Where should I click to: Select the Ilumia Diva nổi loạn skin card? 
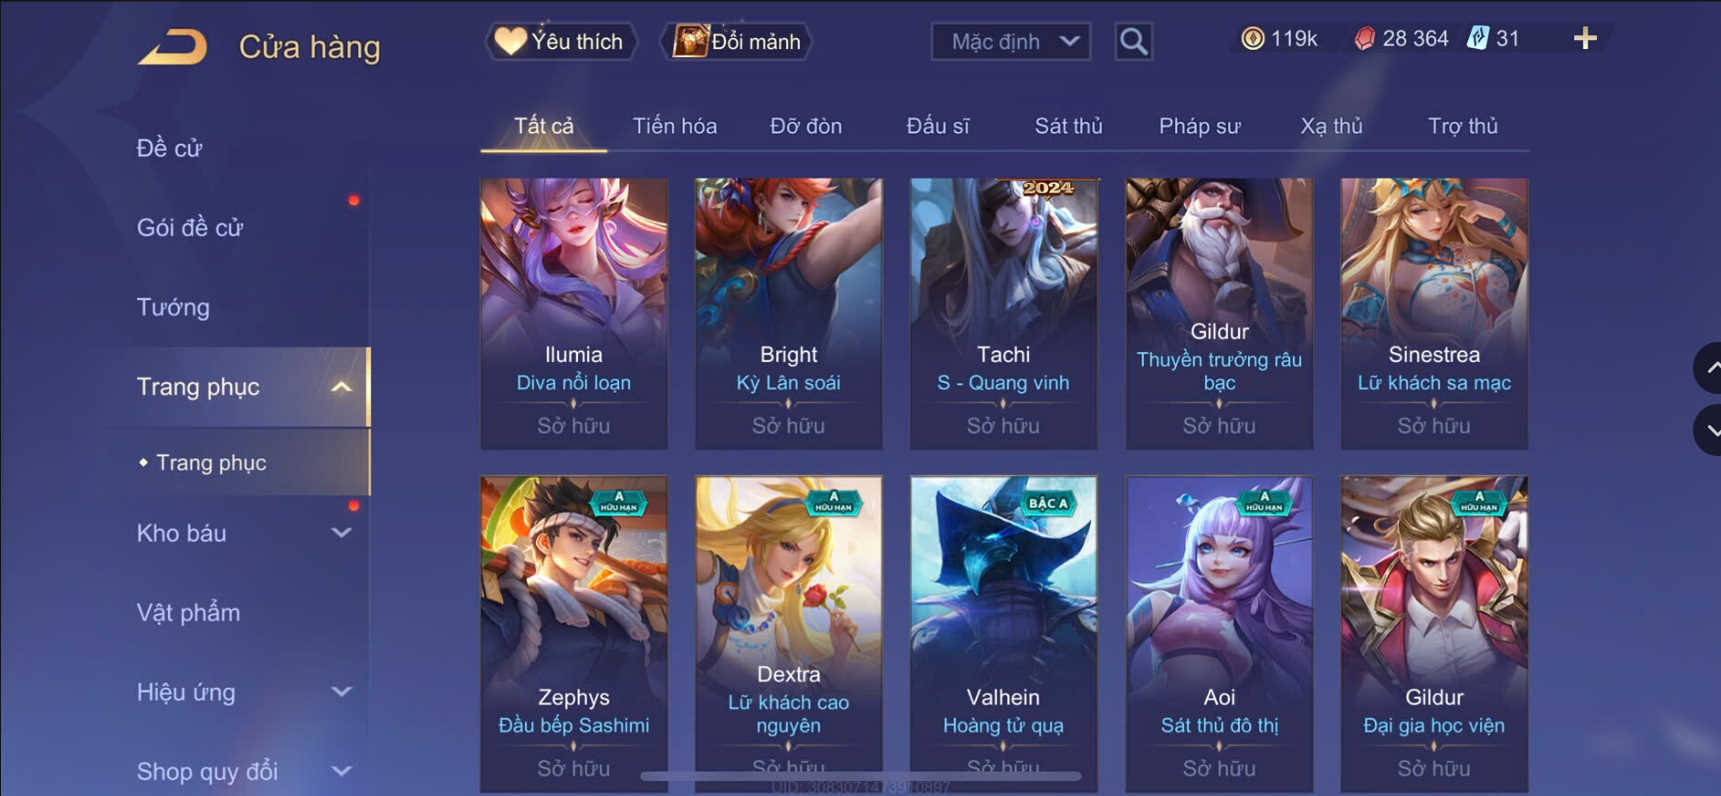click(x=574, y=313)
